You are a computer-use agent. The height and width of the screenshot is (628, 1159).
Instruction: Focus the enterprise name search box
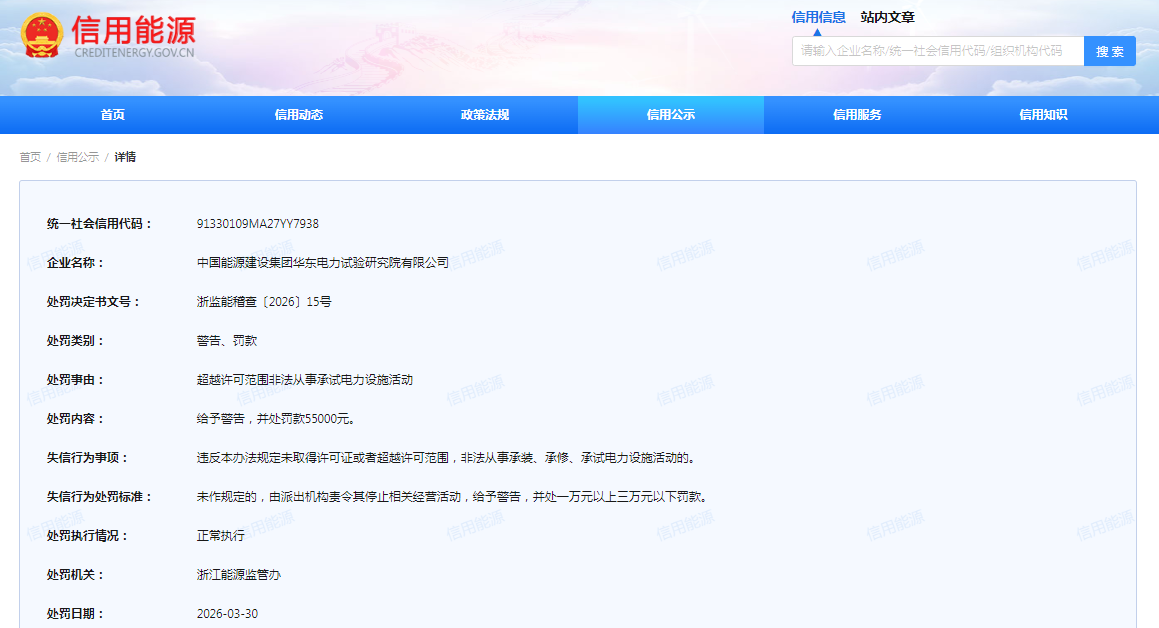(937, 51)
